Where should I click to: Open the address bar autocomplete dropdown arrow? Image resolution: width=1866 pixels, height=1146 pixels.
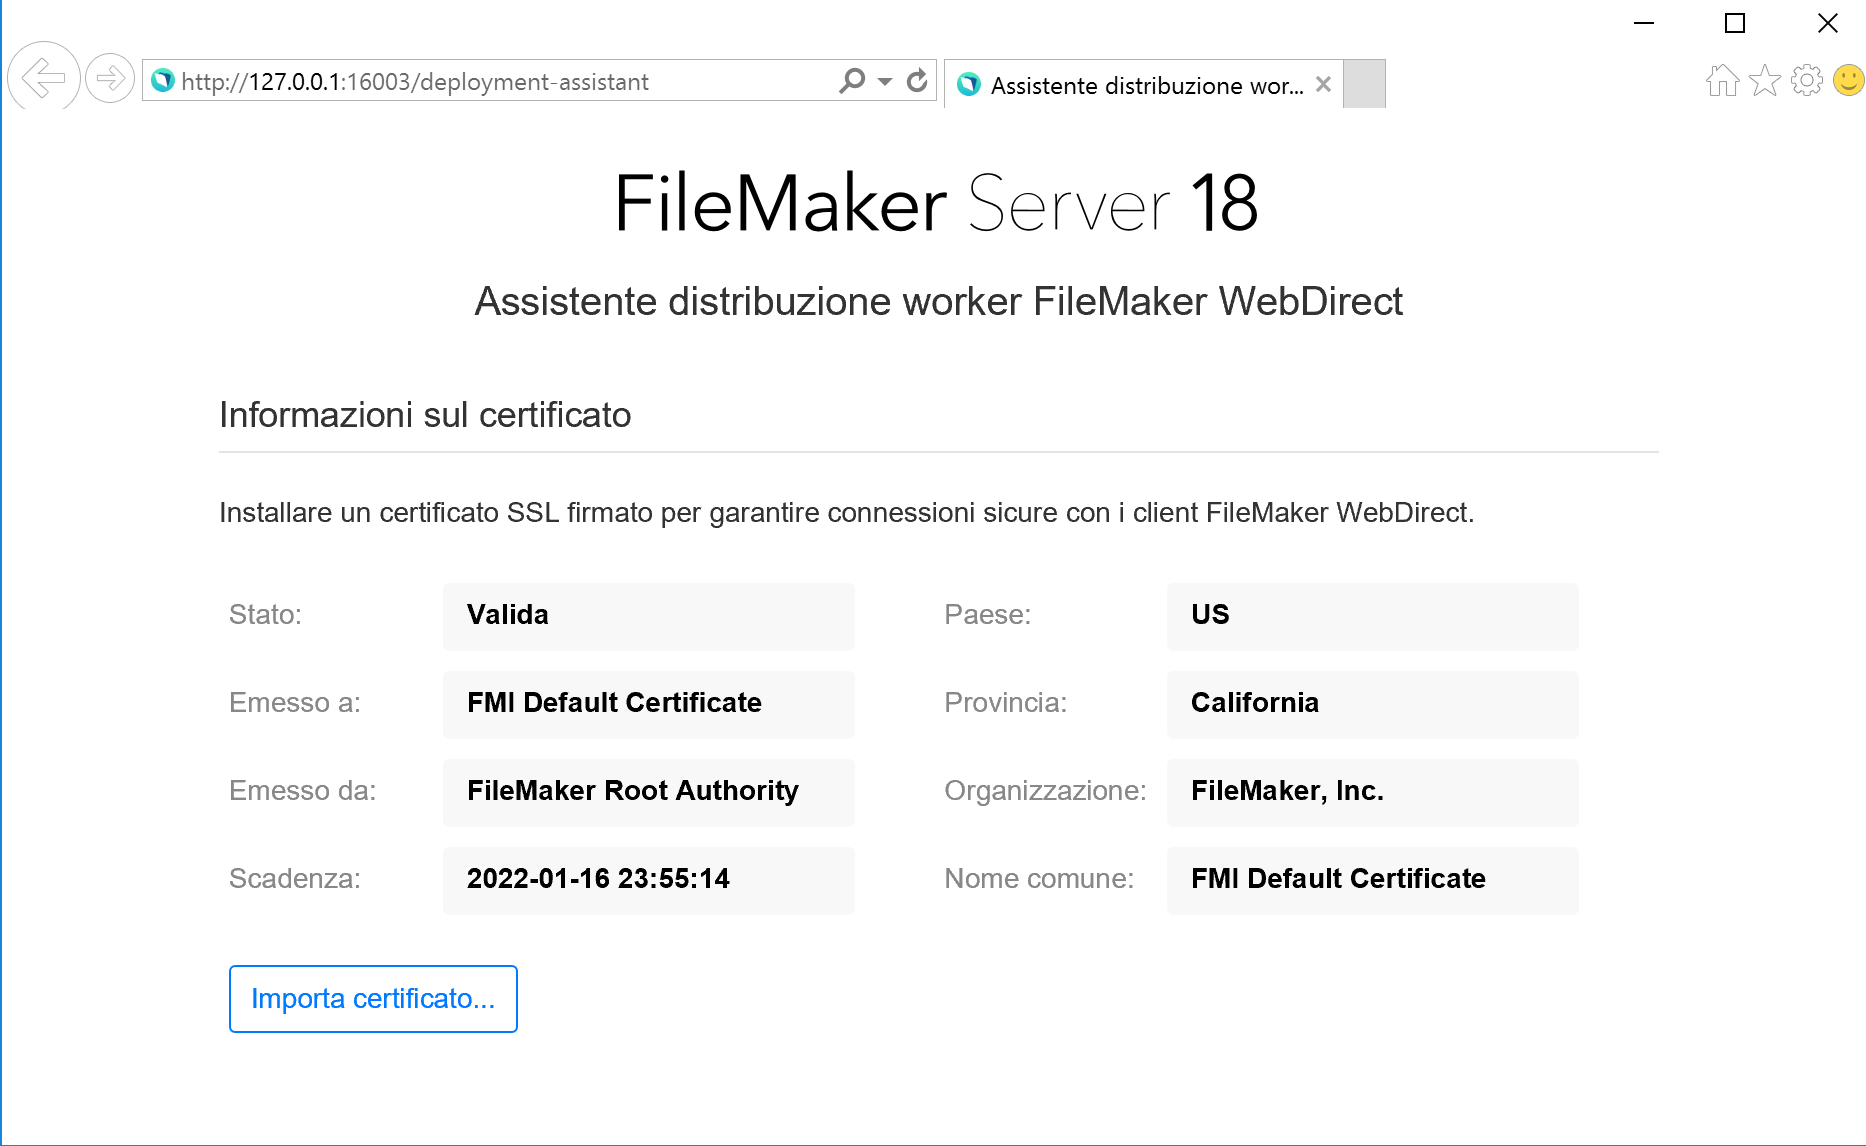(885, 81)
